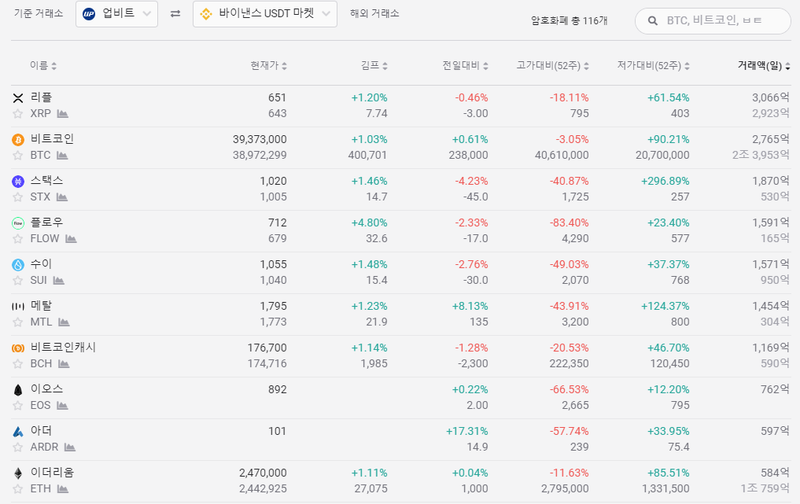
Task: Expand the 업비트 base exchange dropdown
Action: (x=117, y=14)
